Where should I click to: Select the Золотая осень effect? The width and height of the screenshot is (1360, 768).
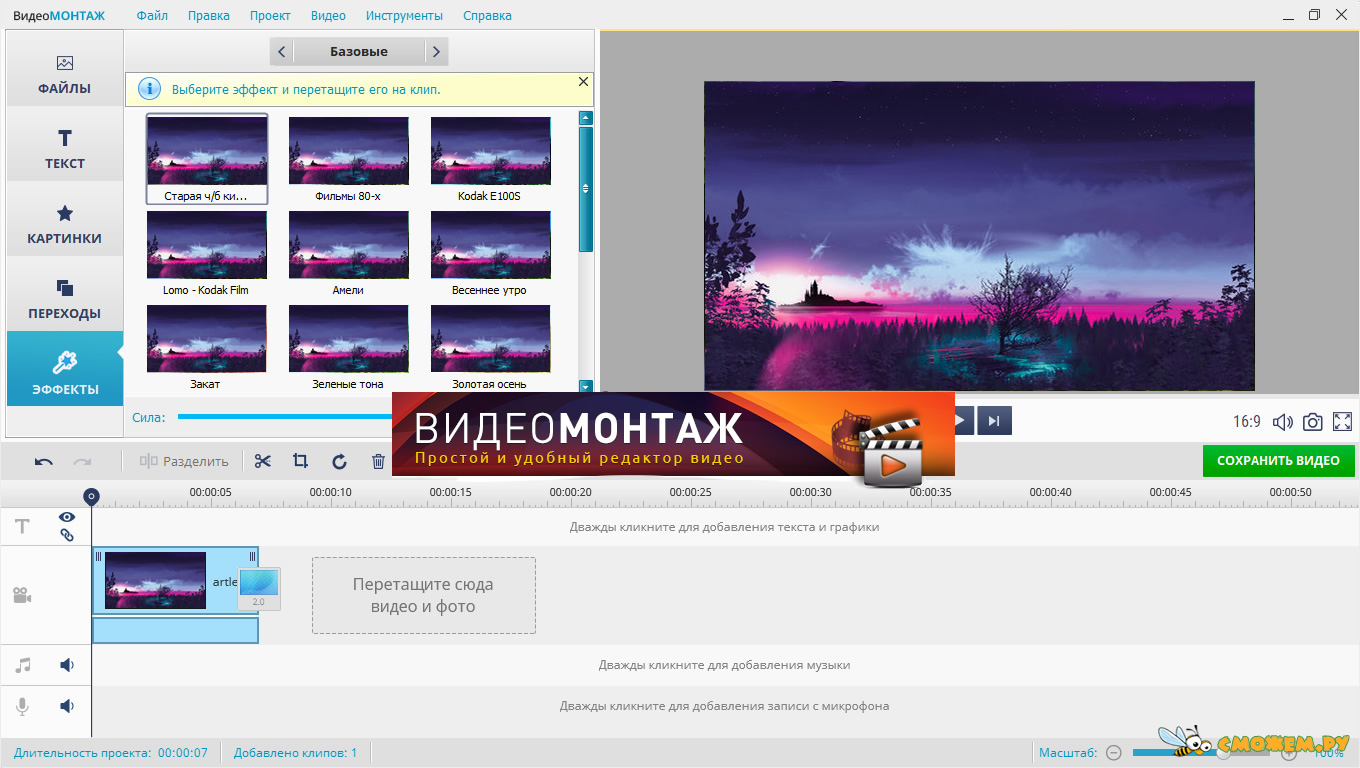(x=490, y=347)
